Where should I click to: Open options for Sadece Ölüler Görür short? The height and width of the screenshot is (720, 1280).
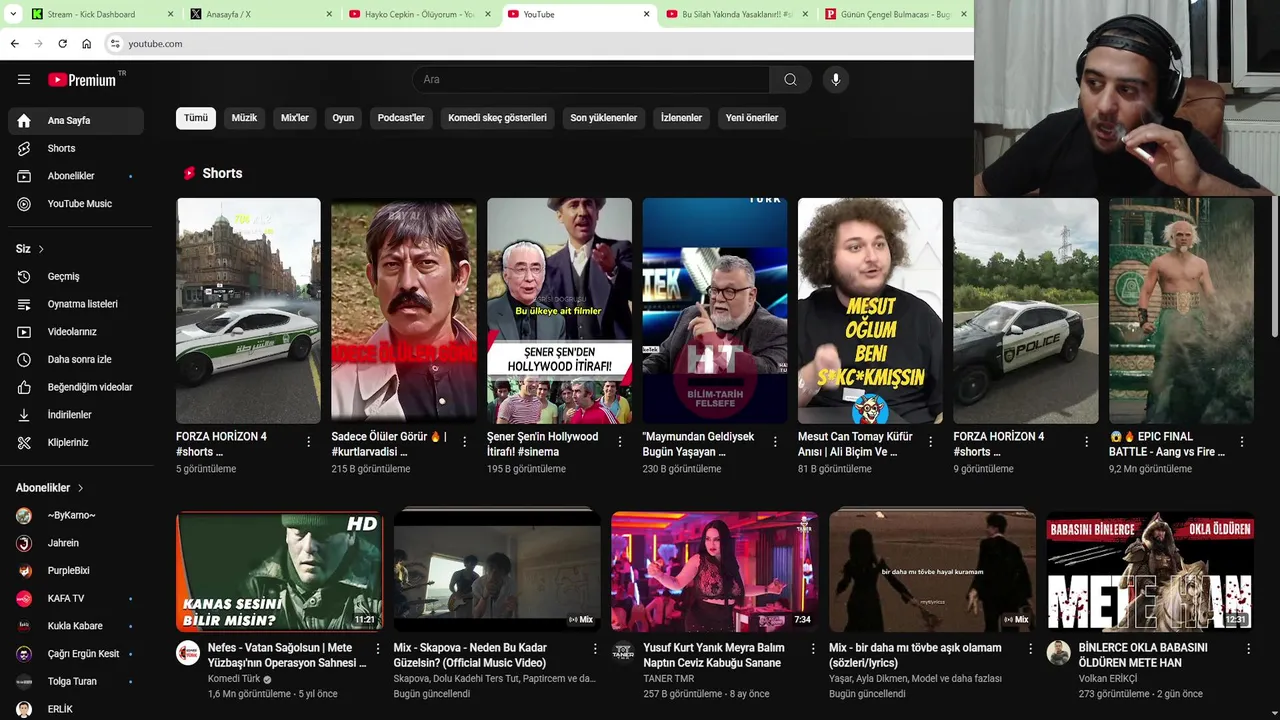pyautogui.click(x=464, y=441)
